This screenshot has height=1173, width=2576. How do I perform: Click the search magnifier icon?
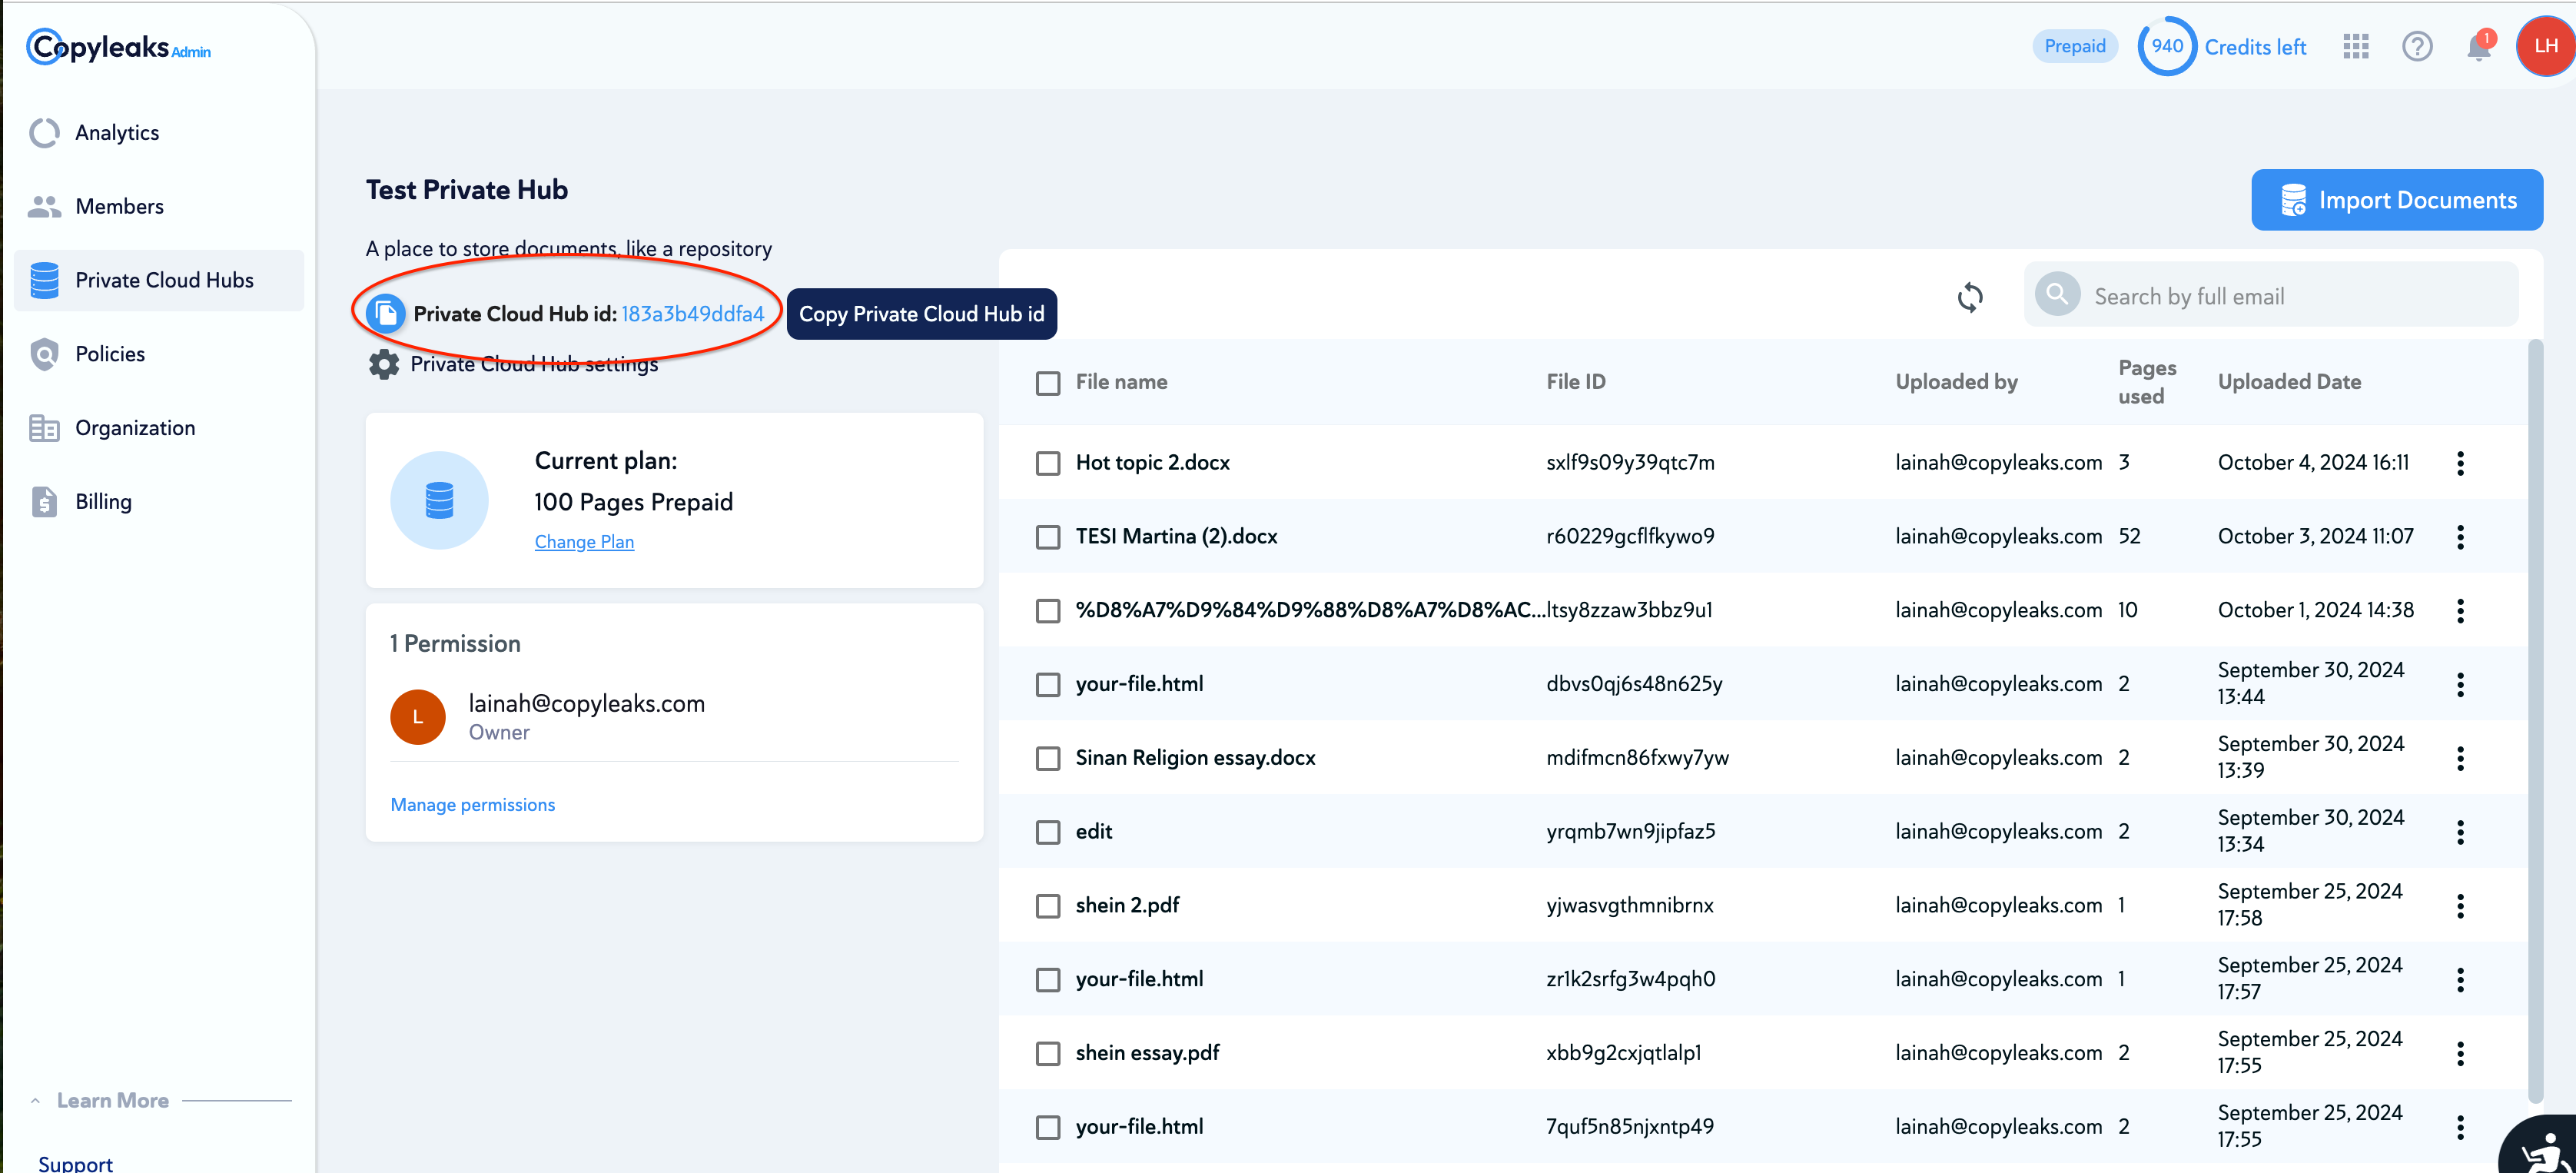(2057, 295)
